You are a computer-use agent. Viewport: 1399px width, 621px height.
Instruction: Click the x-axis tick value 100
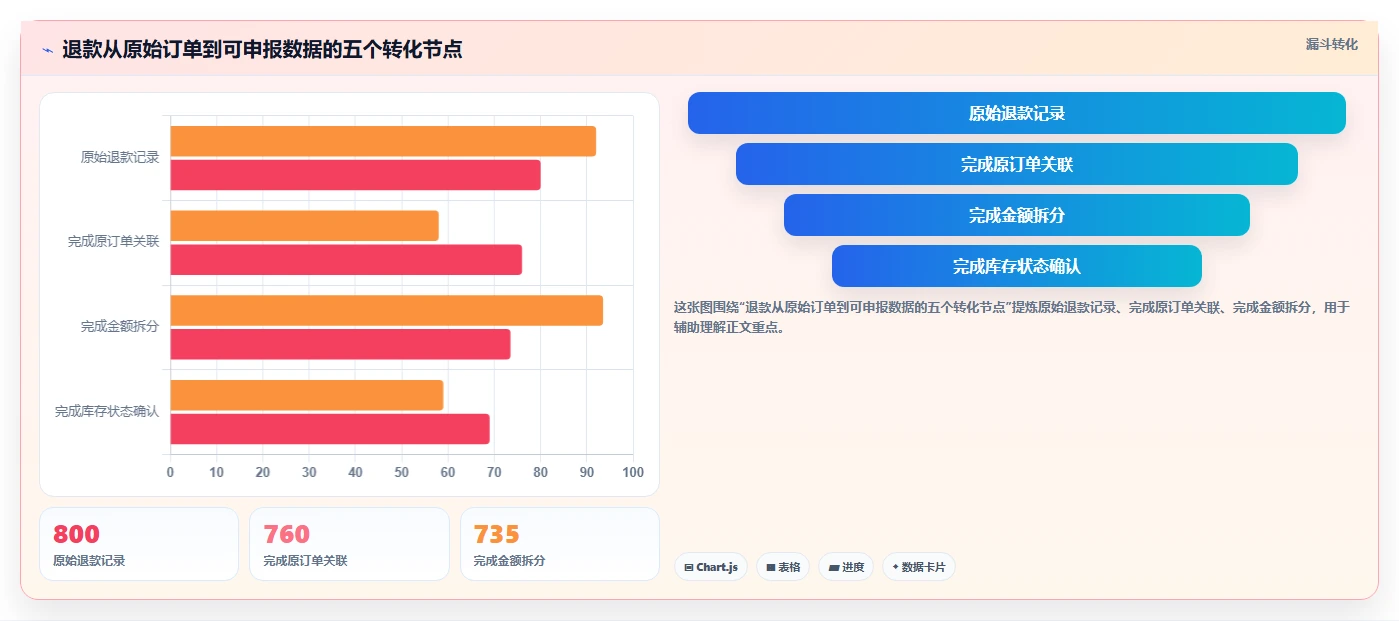pos(632,472)
